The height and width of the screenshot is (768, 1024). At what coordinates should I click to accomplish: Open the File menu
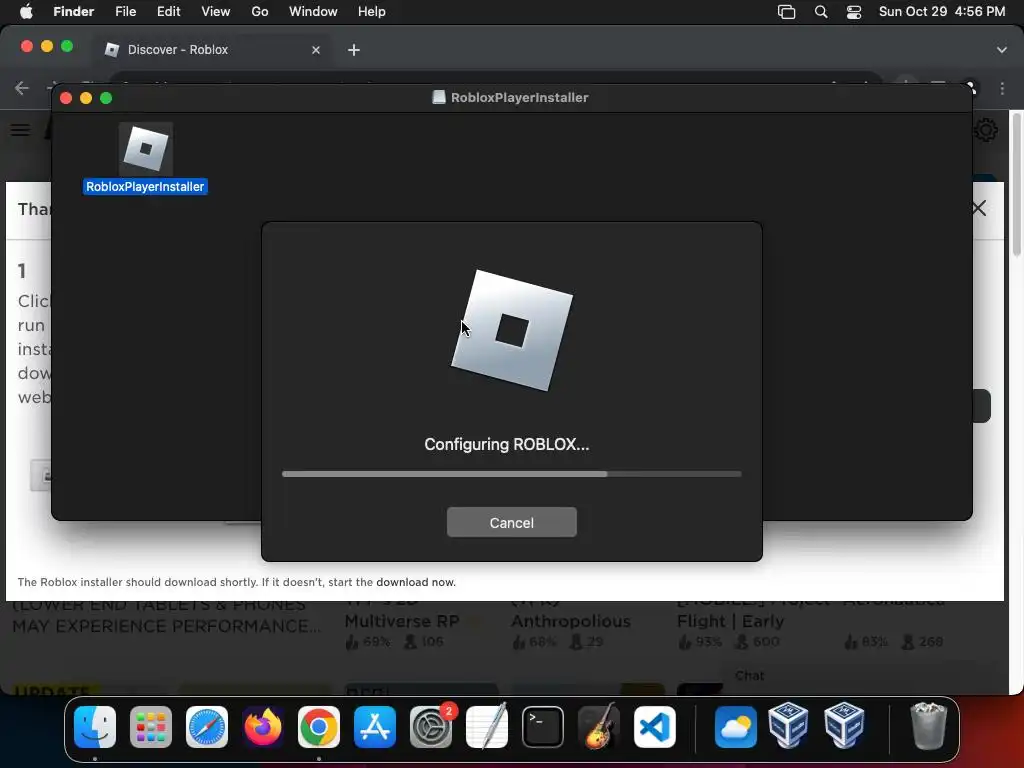[x=125, y=12]
